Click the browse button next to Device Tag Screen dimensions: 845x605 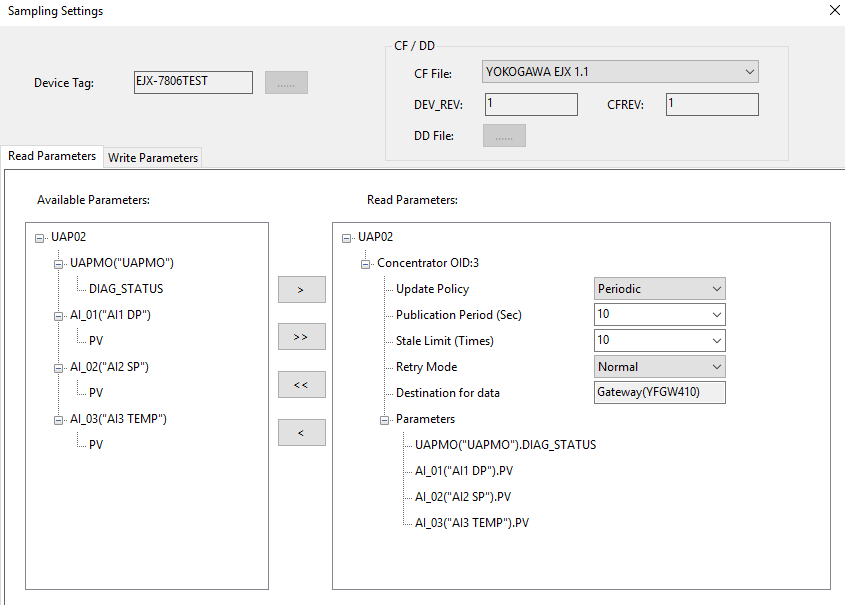[286, 82]
